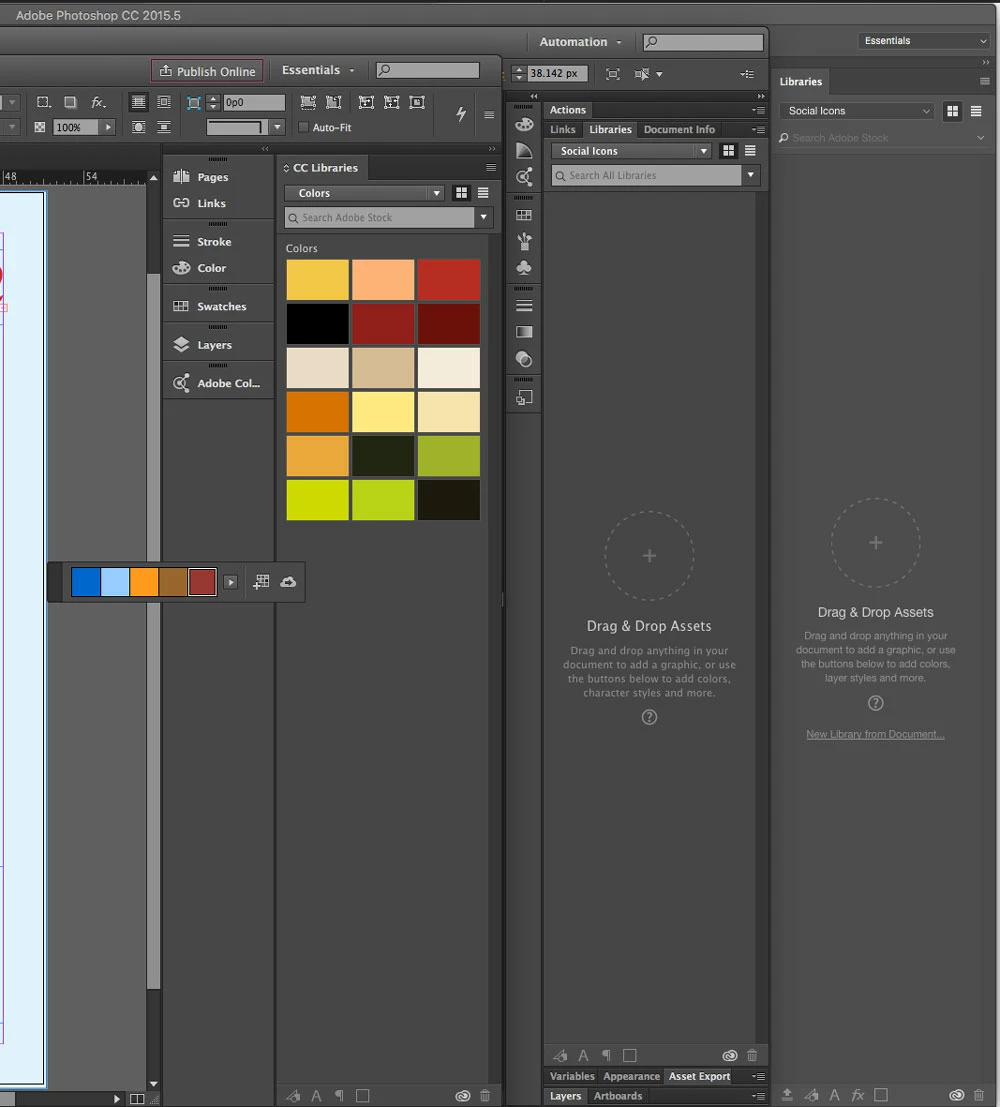This screenshot has width=1000, height=1107.
Task: Click the center content frame icon
Action: click(417, 102)
